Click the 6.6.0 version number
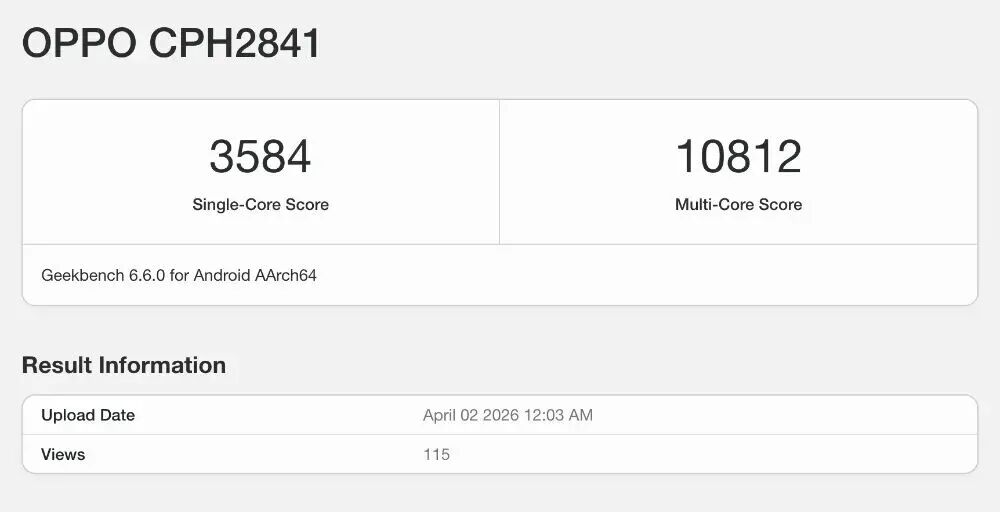 click(x=146, y=275)
